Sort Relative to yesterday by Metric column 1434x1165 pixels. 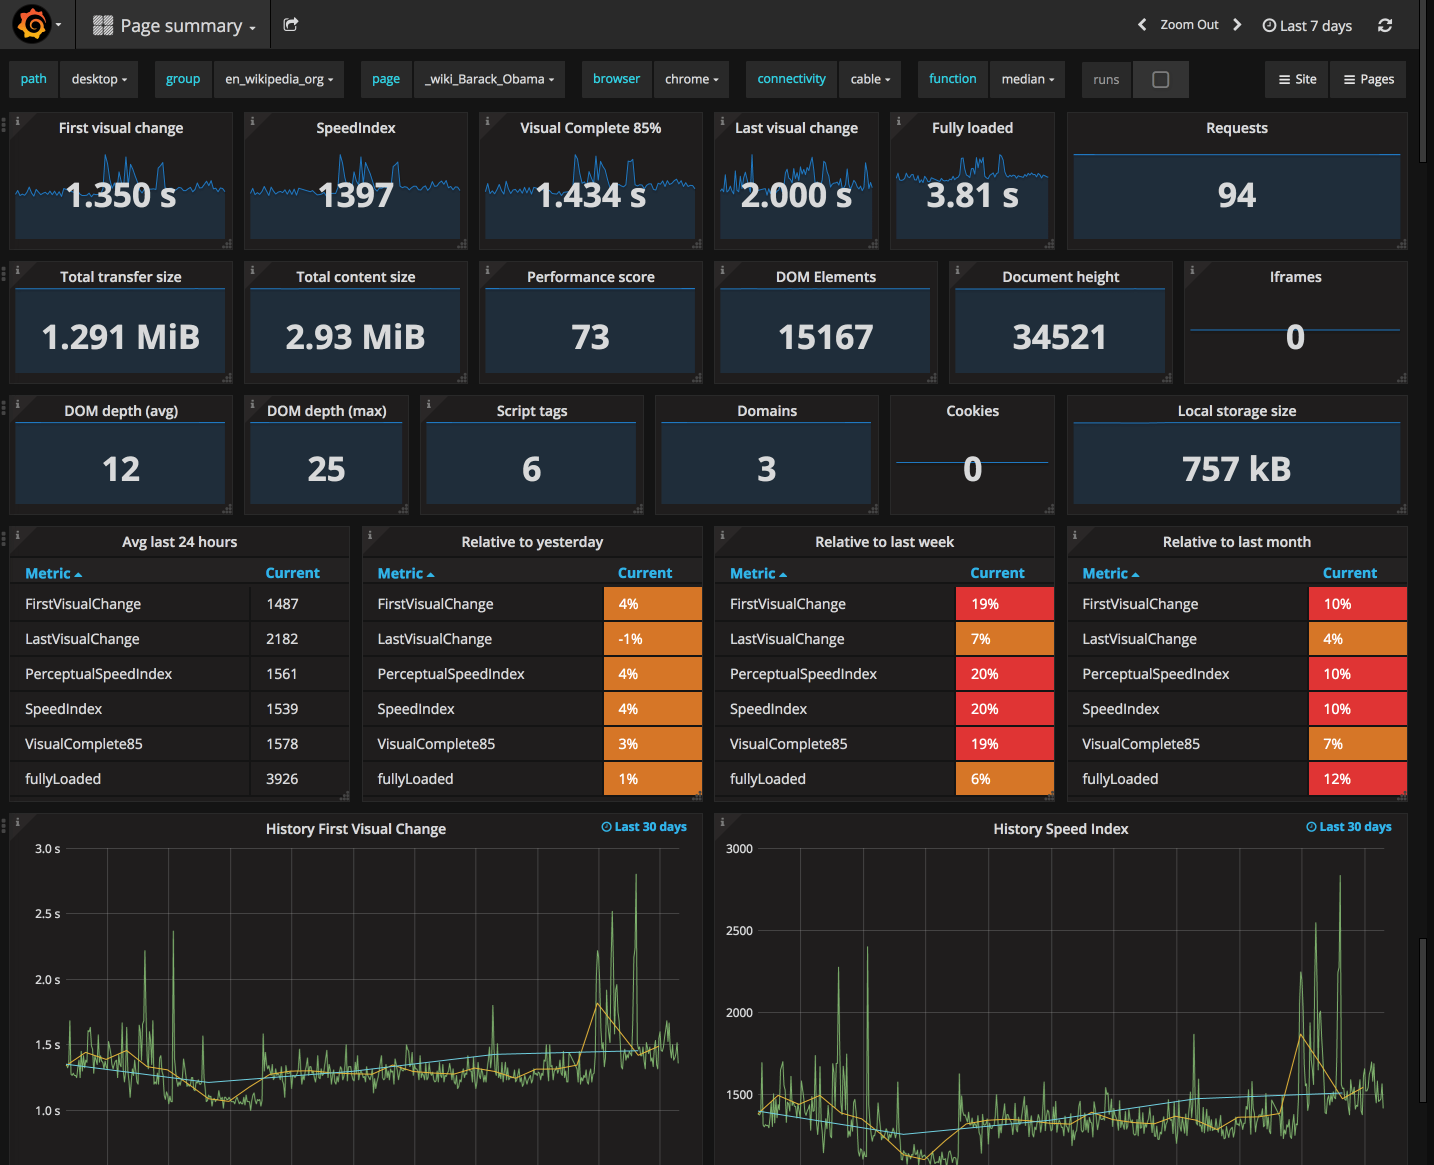coord(406,573)
